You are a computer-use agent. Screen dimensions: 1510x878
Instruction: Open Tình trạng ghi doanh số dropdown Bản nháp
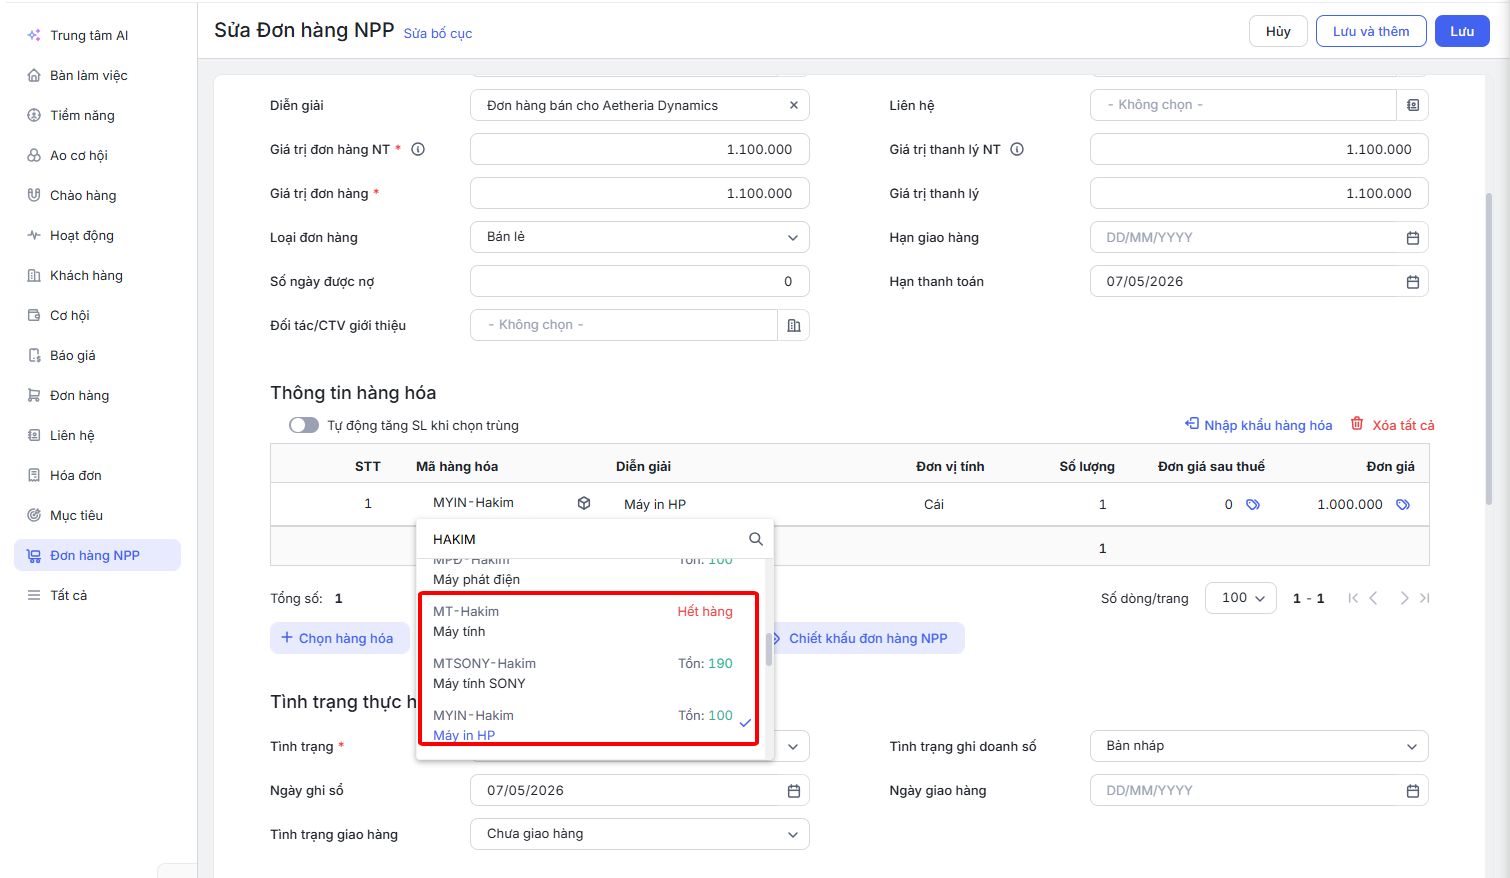[1259, 746]
